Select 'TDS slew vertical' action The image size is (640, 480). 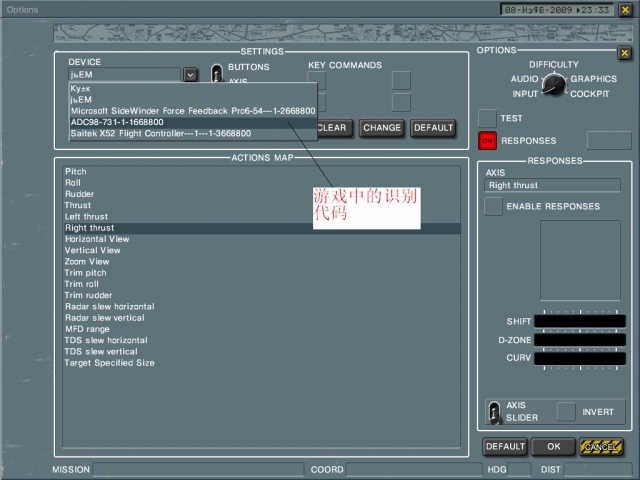click(262, 351)
